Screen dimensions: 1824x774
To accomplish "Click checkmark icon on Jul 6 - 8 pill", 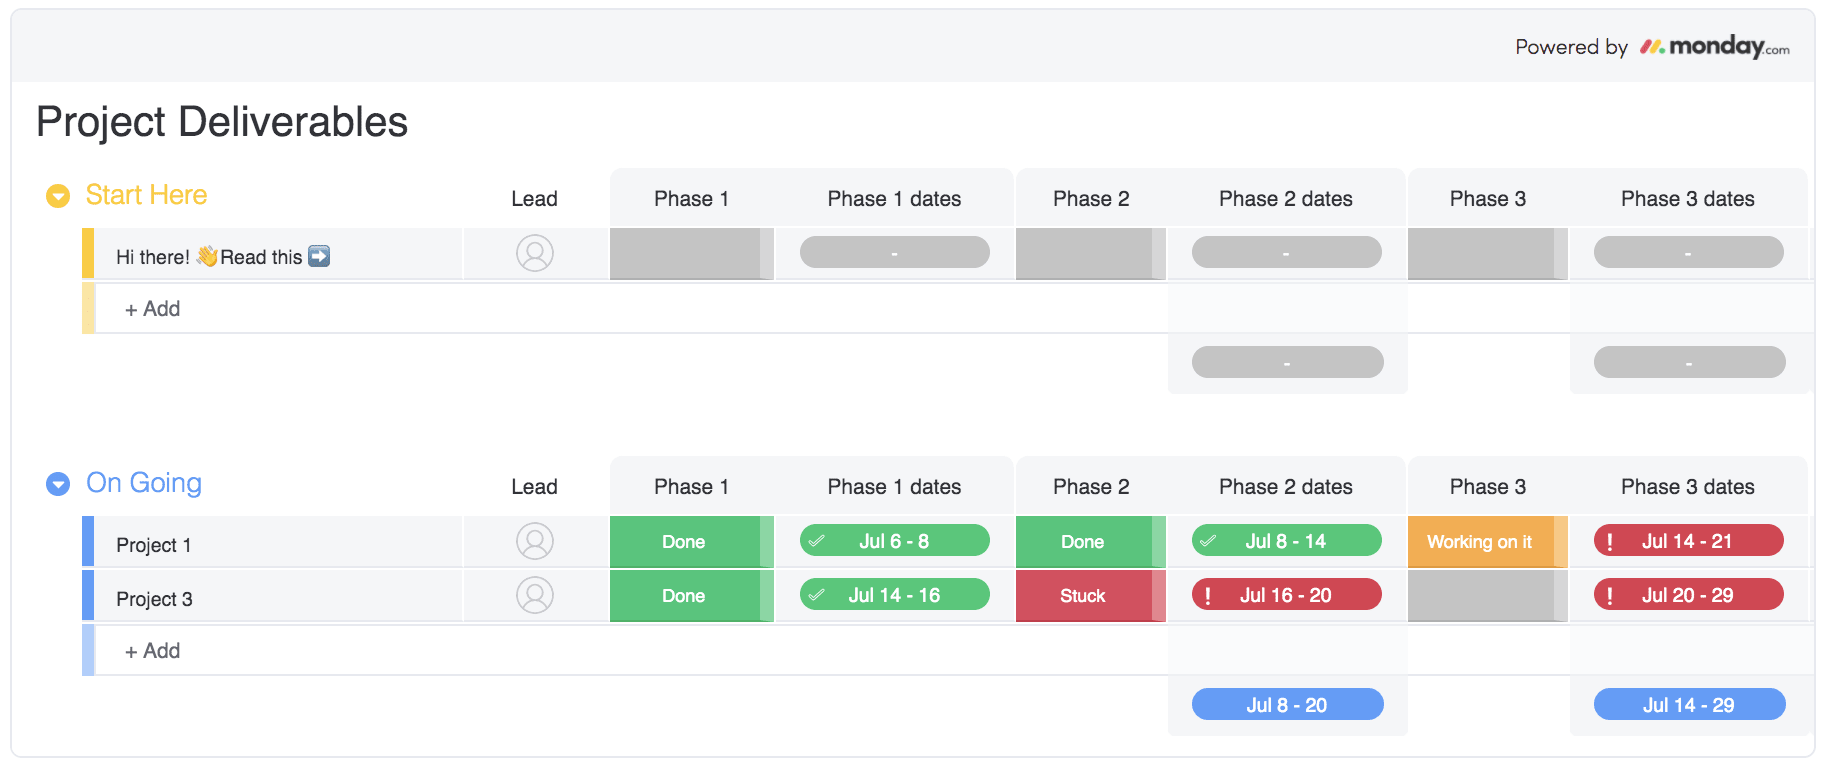I will pyautogui.click(x=817, y=541).
